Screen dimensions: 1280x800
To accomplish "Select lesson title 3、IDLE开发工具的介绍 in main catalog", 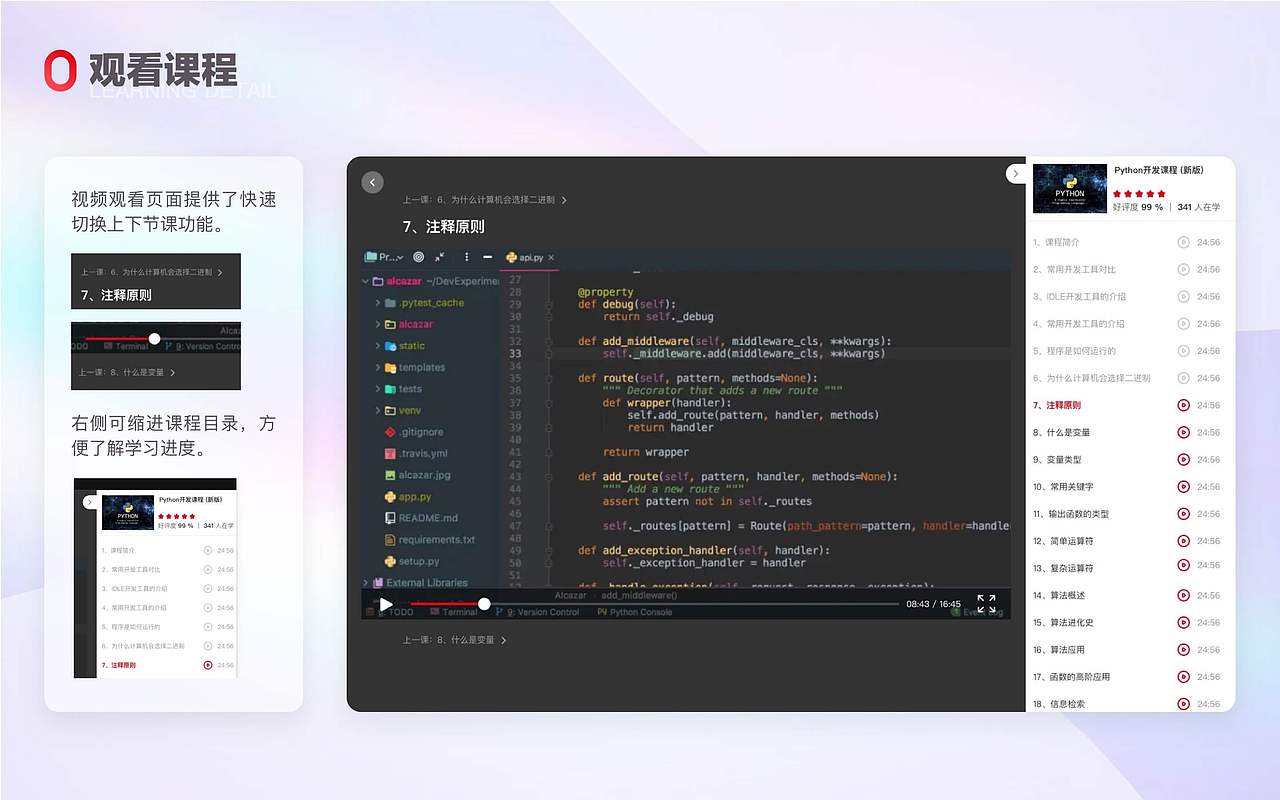I will (1079, 296).
